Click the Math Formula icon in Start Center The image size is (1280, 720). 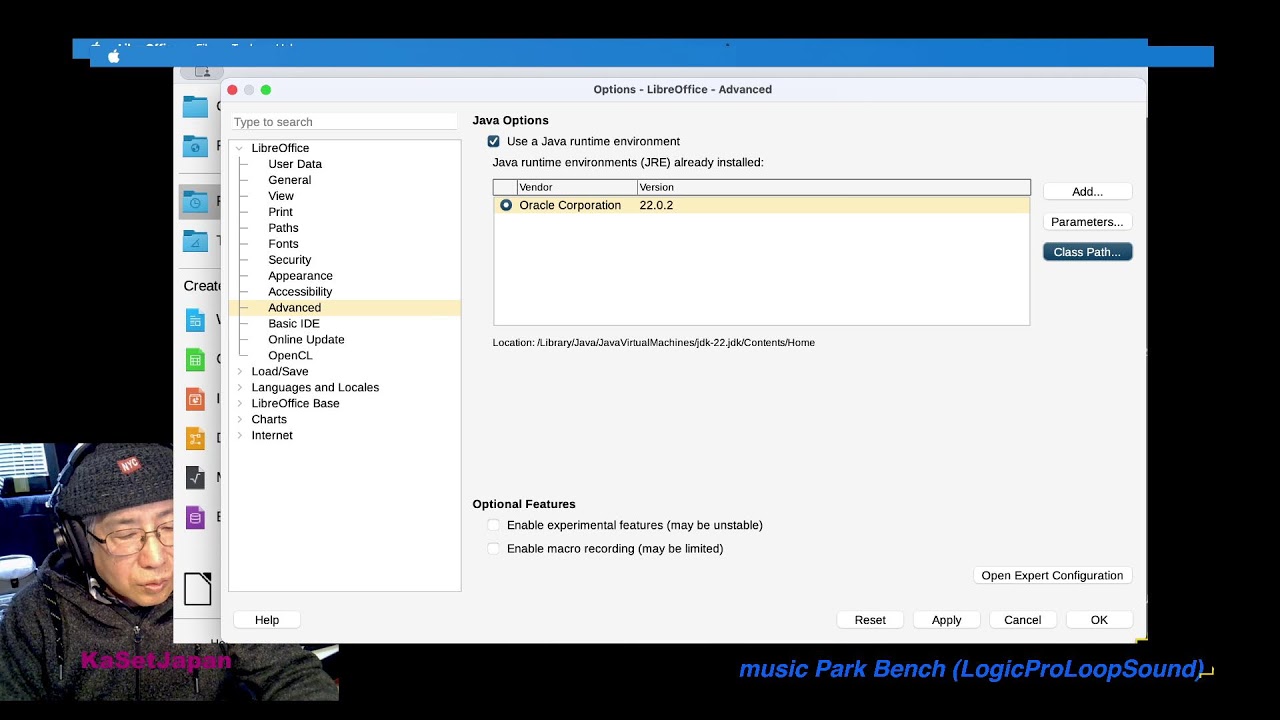tap(195, 478)
